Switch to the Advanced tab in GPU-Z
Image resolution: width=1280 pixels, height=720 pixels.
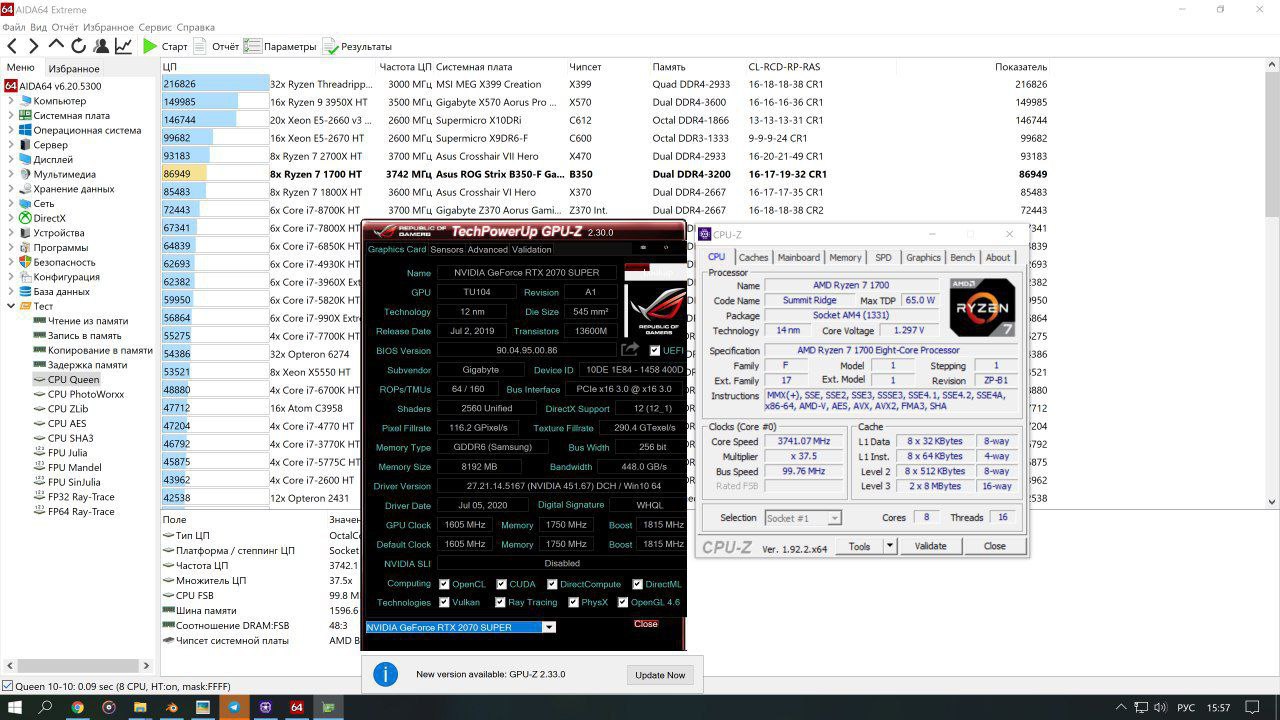pos(487,250)
